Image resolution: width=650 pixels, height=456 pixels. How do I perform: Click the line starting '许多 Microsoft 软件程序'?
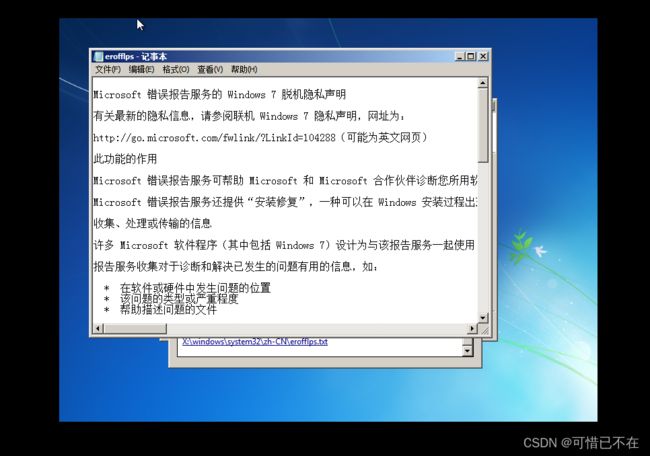(284, 245)
